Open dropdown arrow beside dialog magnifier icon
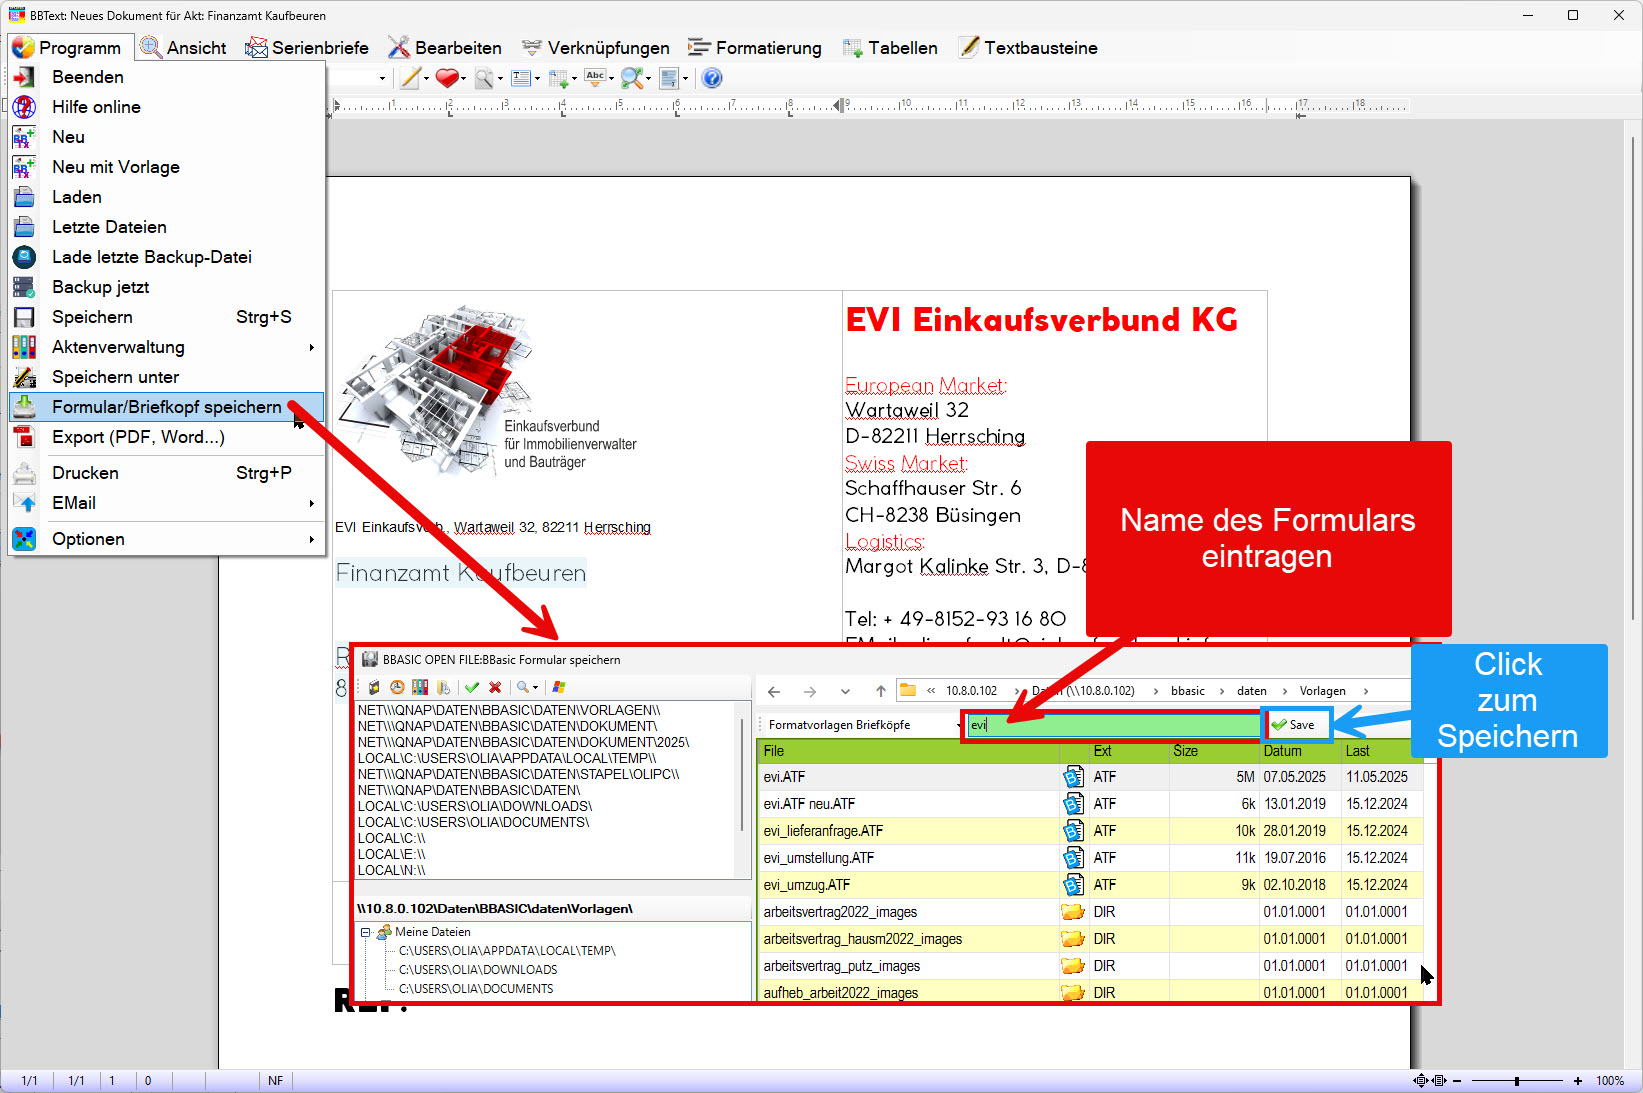The height and width of the screenshot is (1093, 1643). (x=536, y=687)
